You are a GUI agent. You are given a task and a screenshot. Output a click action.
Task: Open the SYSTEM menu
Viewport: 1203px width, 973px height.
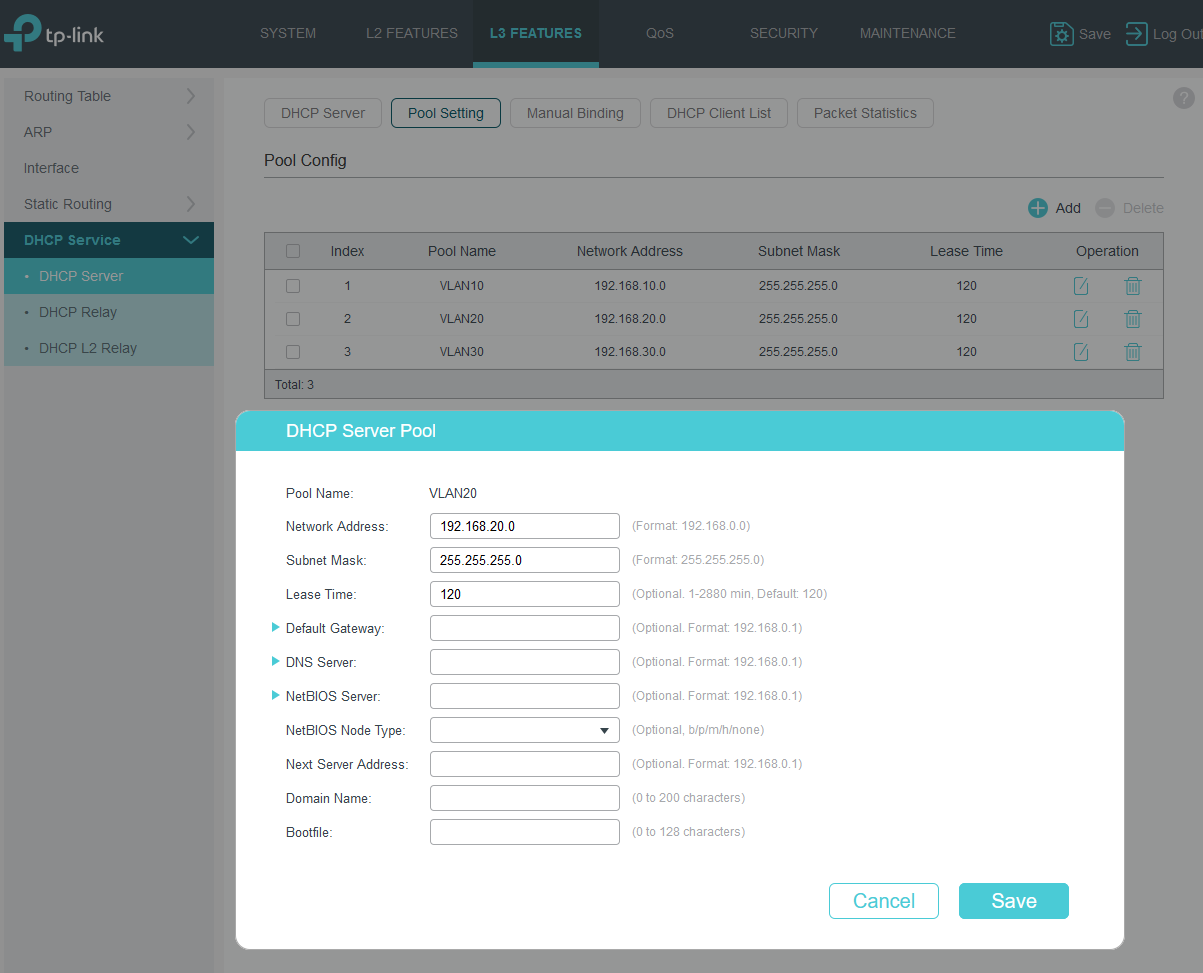coord(288,33)
